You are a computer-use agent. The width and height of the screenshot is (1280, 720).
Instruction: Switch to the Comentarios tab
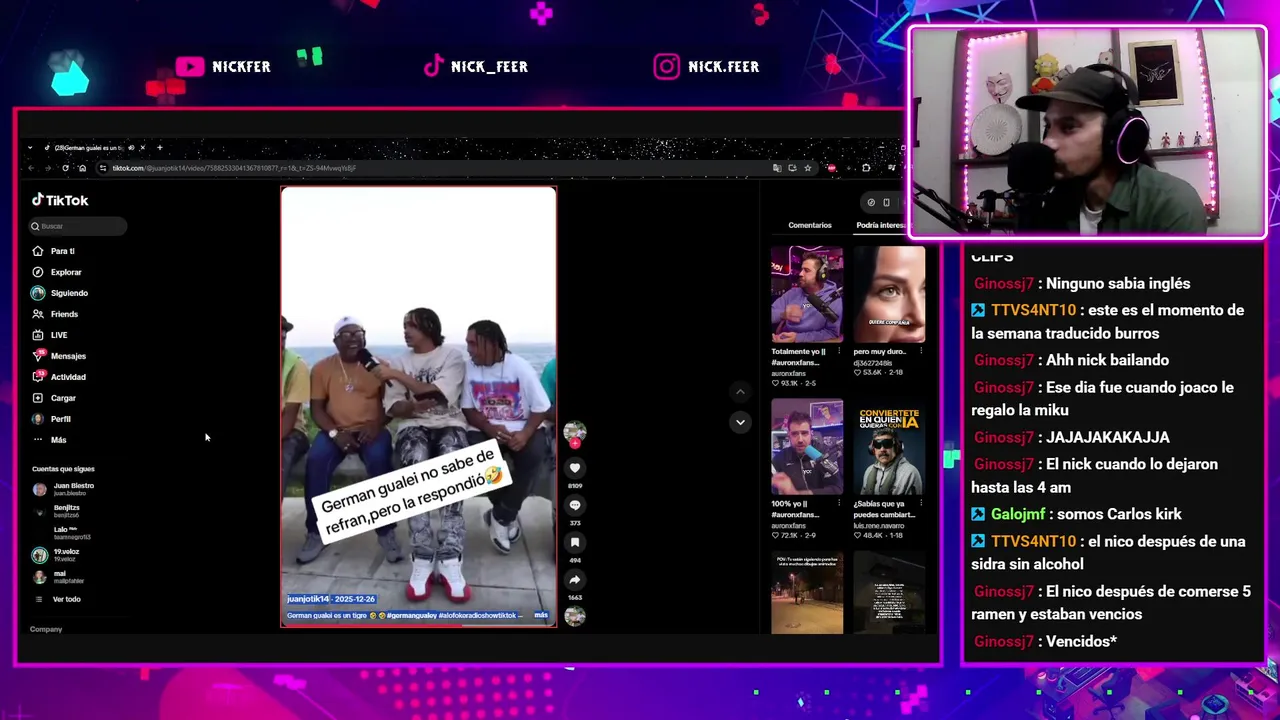coord(810,225)
